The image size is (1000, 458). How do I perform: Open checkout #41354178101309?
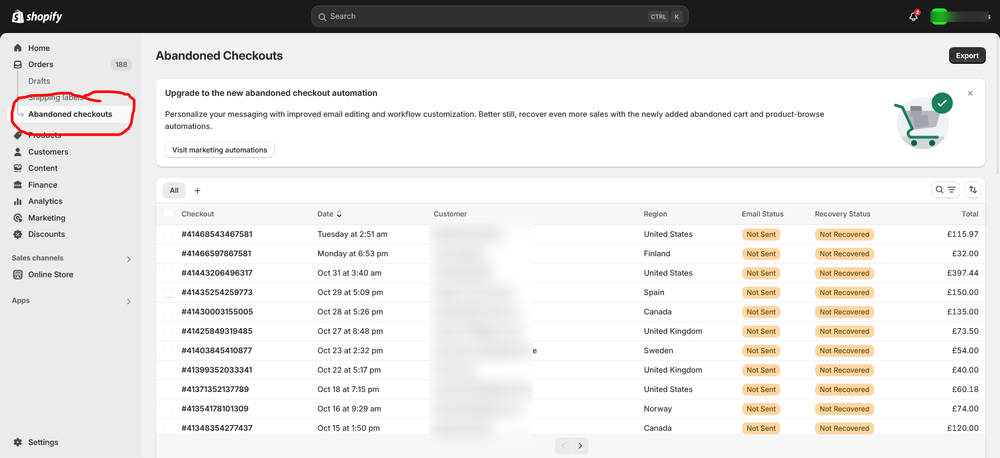[x=215, y=409]
